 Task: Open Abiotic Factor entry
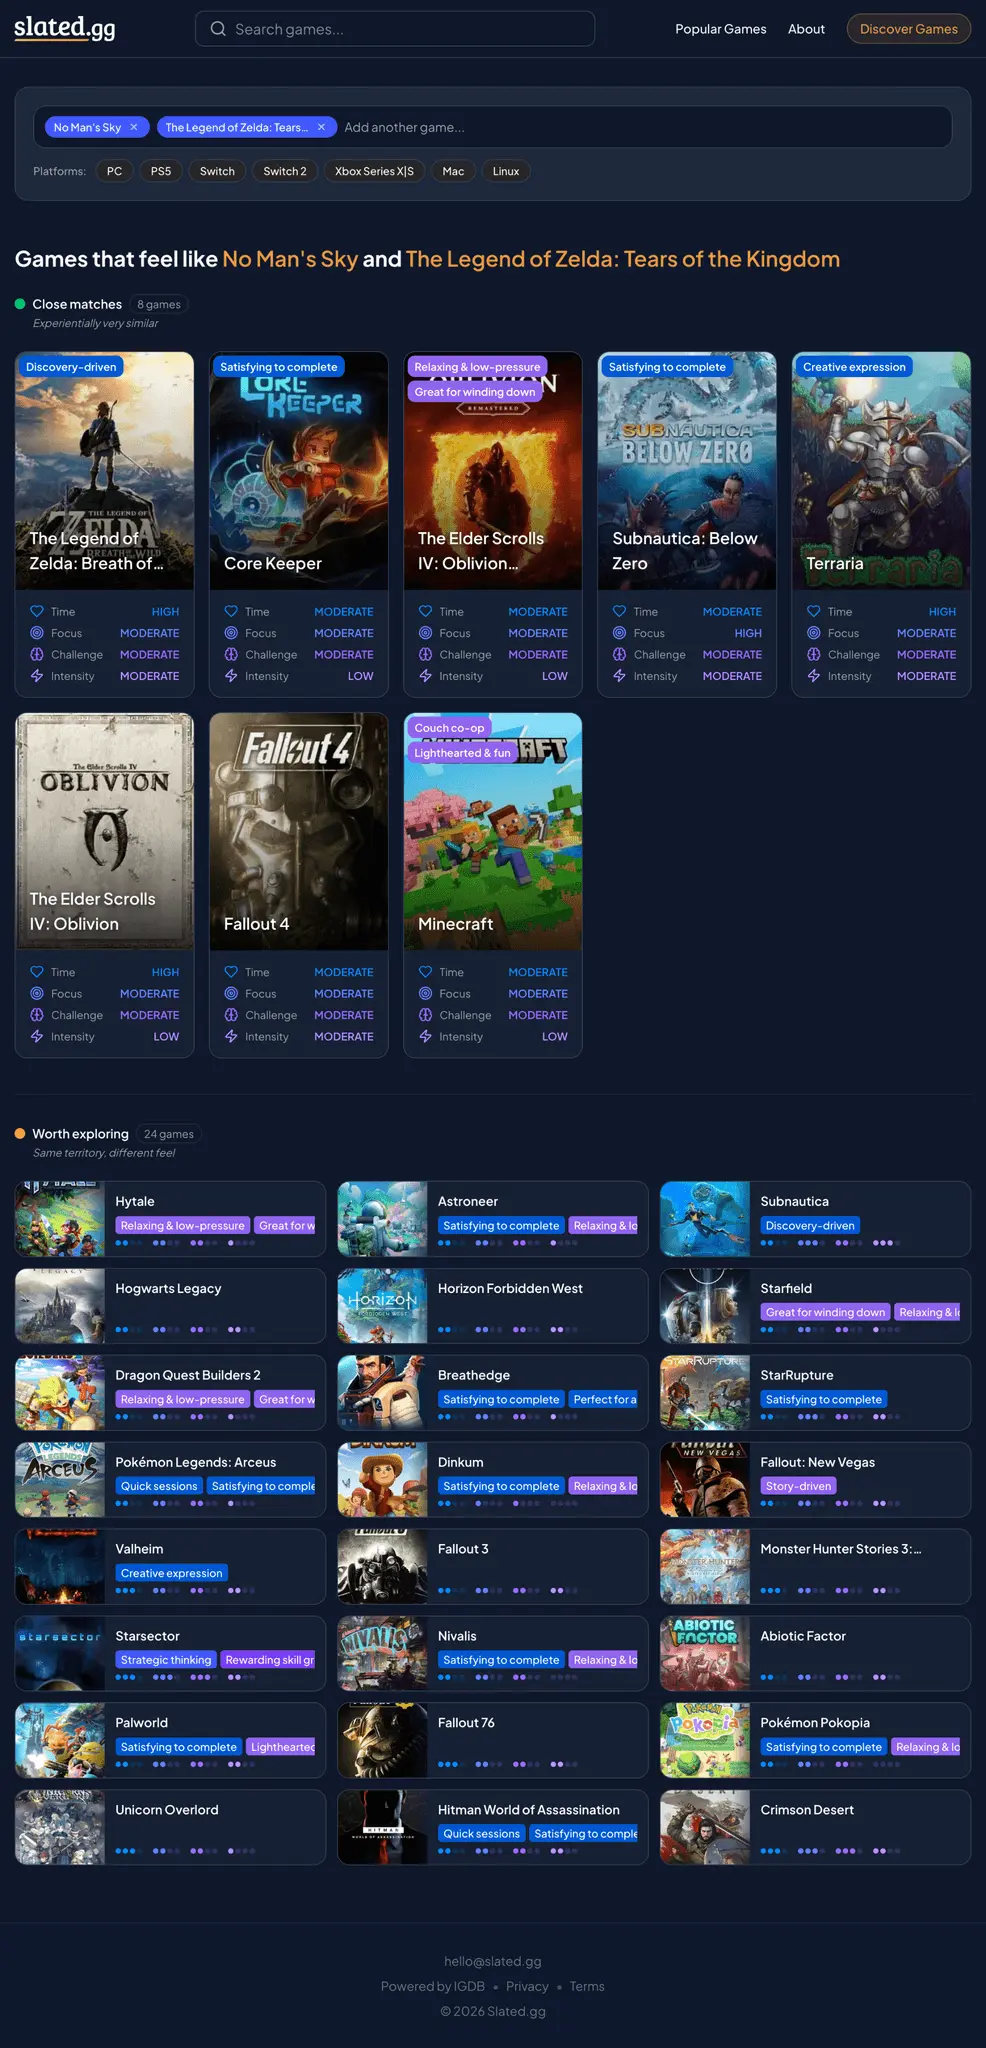pyautogui.click(x=815, y=1654)
